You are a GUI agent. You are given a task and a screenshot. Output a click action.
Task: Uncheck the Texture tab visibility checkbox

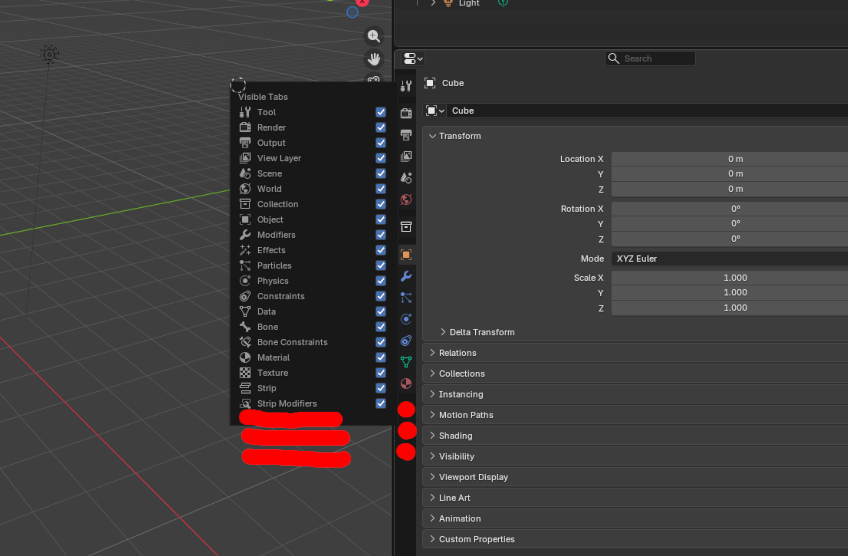pos(381,373)
